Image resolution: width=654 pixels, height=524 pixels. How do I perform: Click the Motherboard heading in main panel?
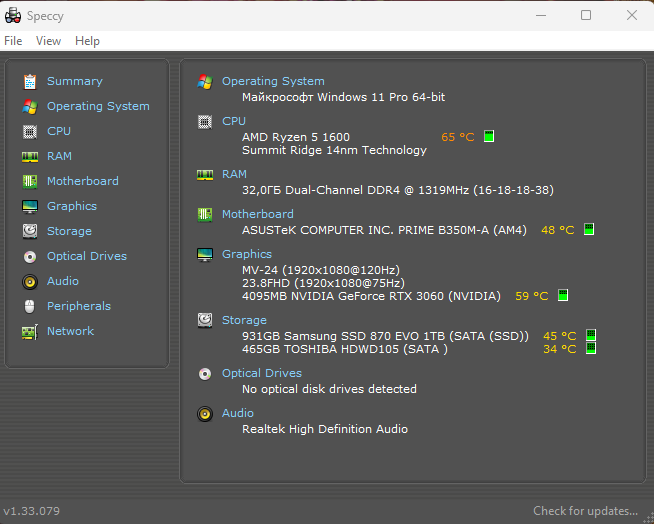pyautogui.click(x=258, y=214)
